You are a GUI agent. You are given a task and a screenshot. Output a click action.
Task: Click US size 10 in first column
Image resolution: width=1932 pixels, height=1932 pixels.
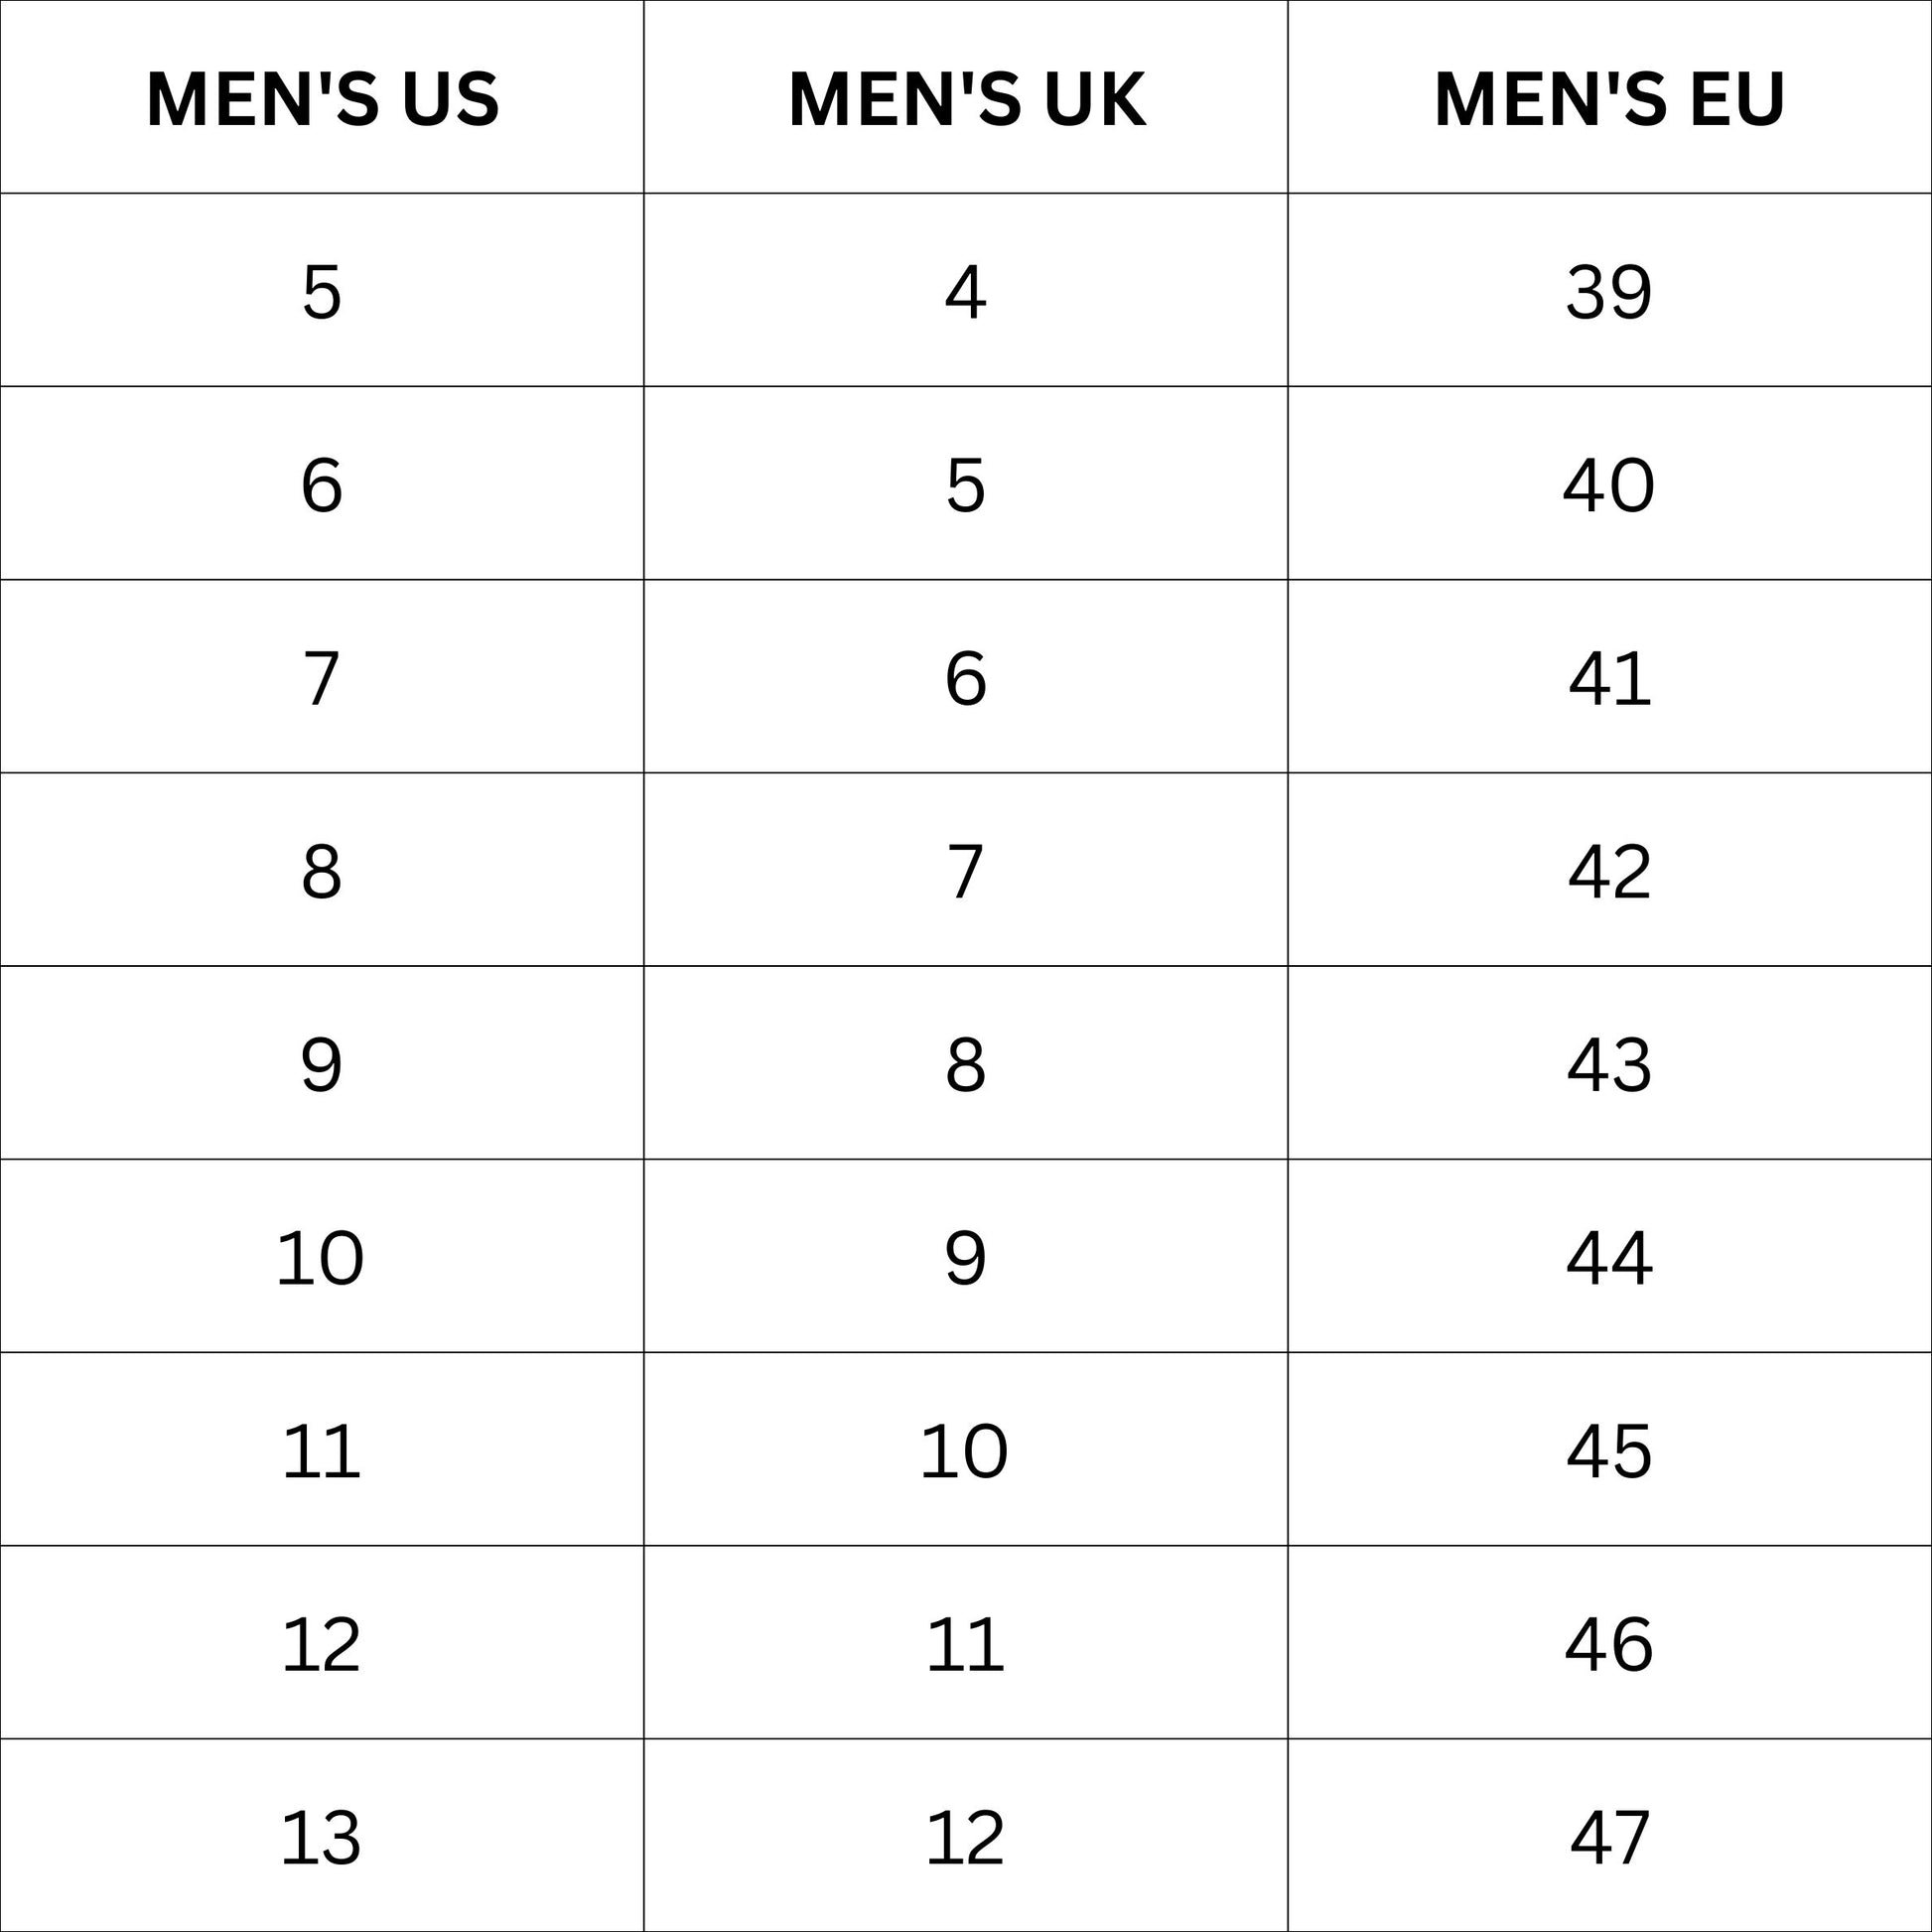pyautogui.click(x=321, y=1258)
